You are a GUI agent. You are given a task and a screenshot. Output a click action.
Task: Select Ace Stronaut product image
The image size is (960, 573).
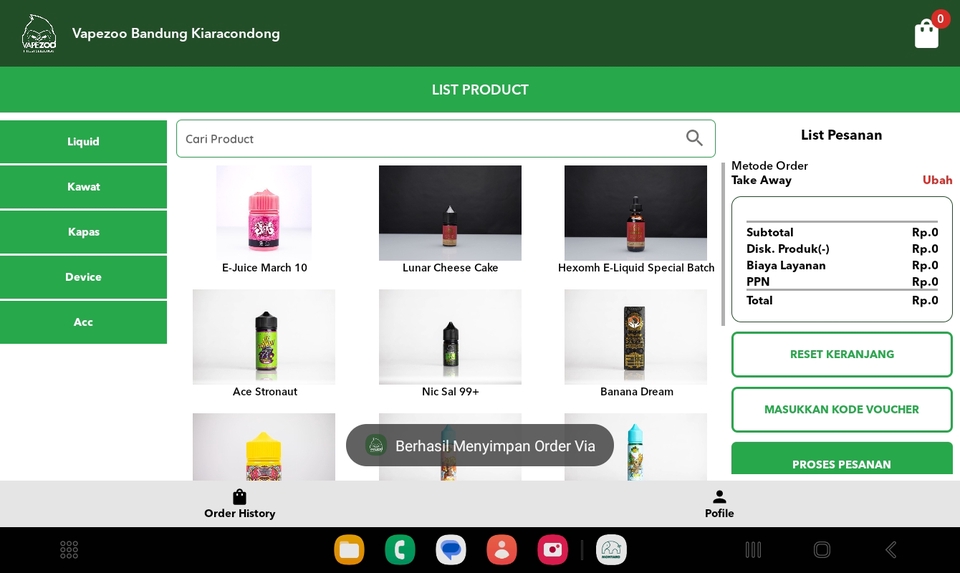[264, 337]
